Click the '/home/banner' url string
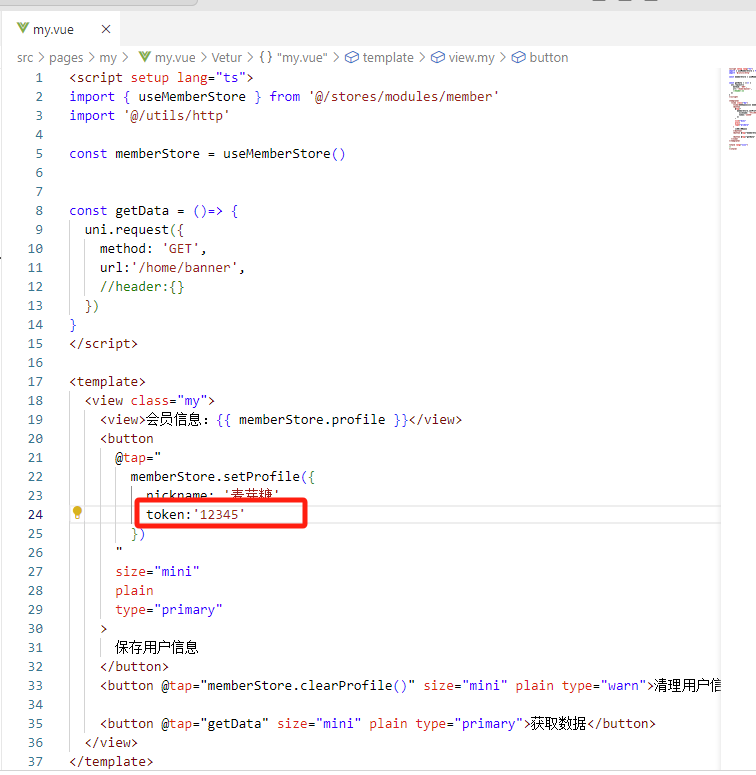The width and height of the screenshot is (756, 775). coord(184,268)
